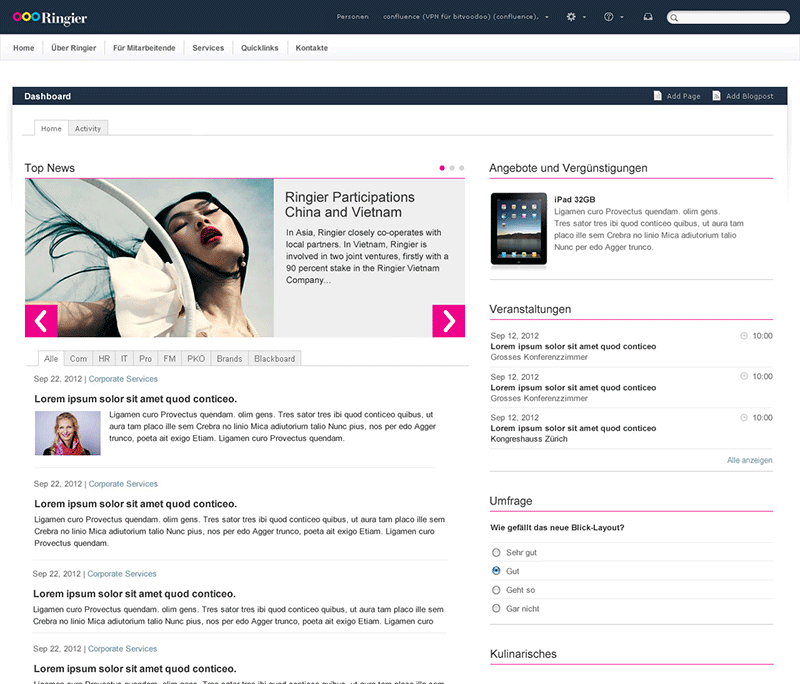Open the help question mark menu
Viewport: 800px width, 684px height.
click(x=608, y=17)
